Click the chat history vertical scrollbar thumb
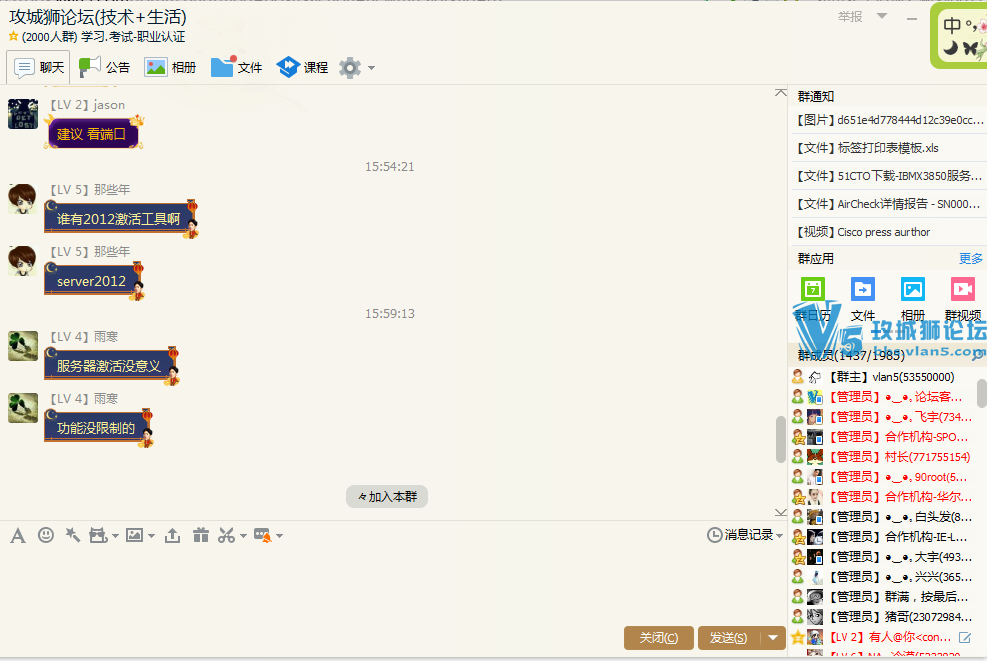 point(780,439)
